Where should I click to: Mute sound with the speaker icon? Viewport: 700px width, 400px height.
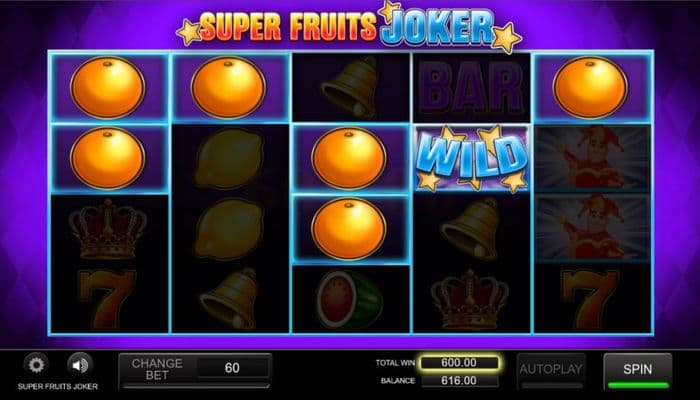click(80, 365)
